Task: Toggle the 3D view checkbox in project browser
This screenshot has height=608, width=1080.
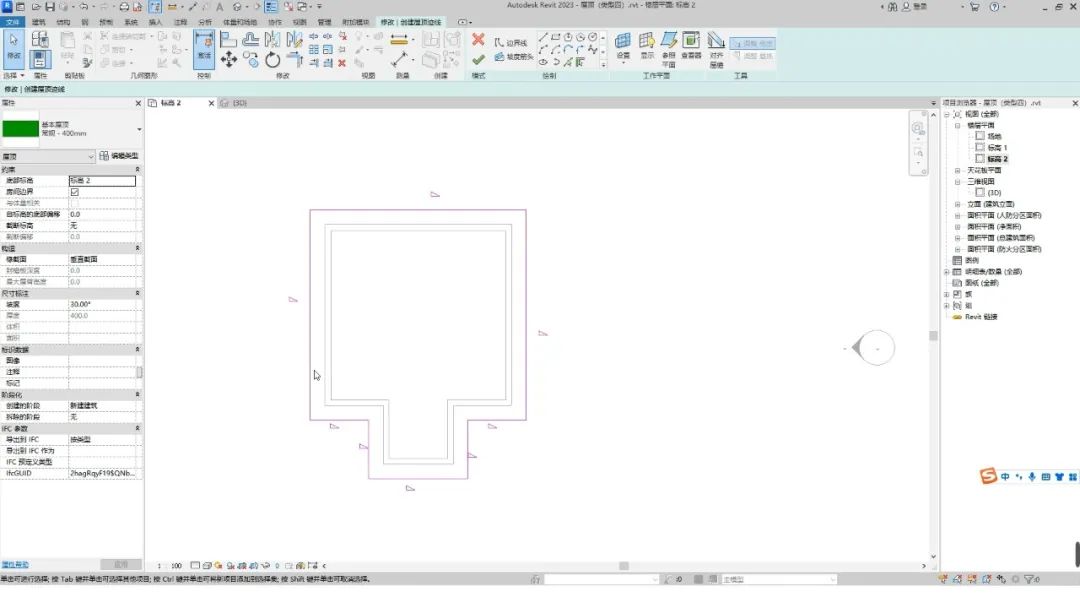Action: (980, 192)
